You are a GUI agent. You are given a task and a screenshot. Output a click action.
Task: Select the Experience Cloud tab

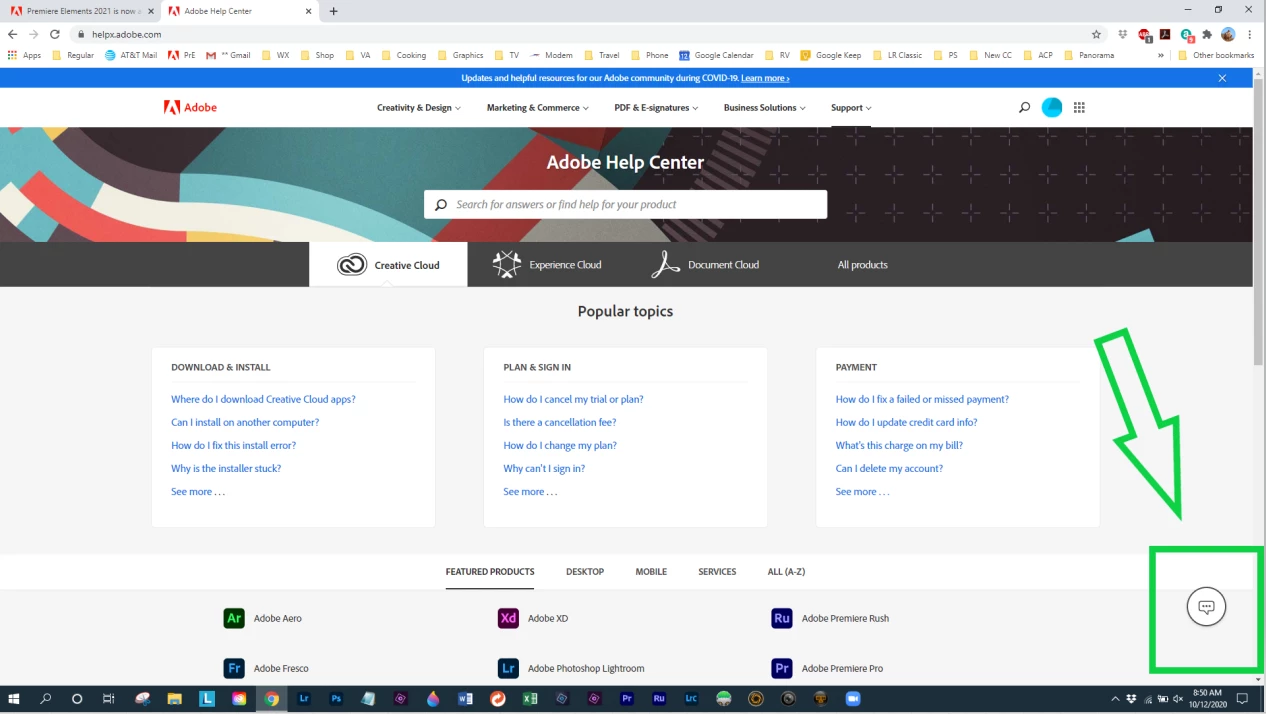[547, 264]
